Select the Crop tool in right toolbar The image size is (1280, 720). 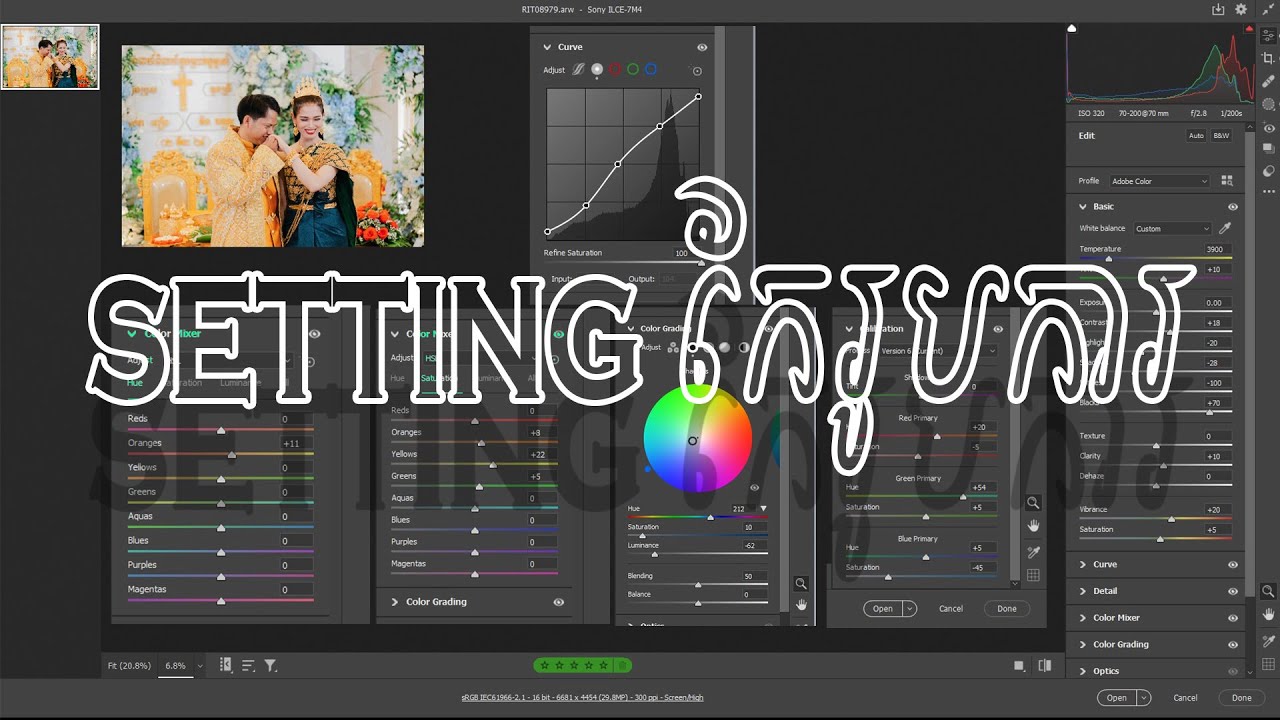tap(1268, 58)
